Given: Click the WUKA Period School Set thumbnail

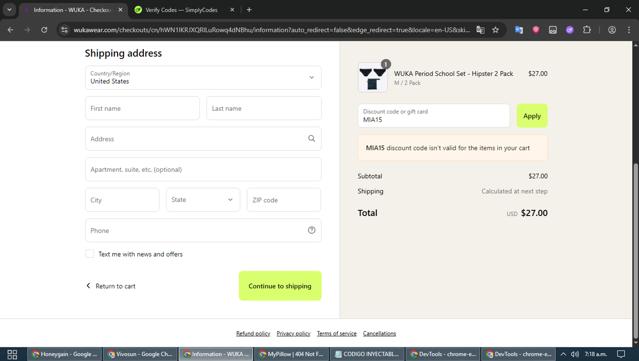Looking at the screenshot, I should 372,77.
